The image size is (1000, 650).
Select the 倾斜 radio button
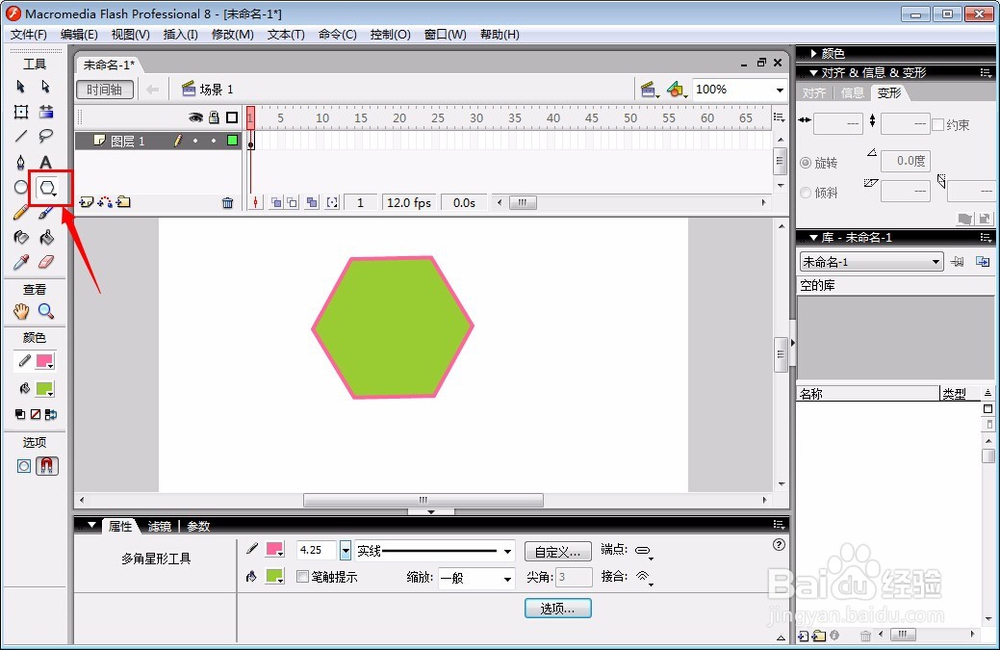(x=805, y=192)
